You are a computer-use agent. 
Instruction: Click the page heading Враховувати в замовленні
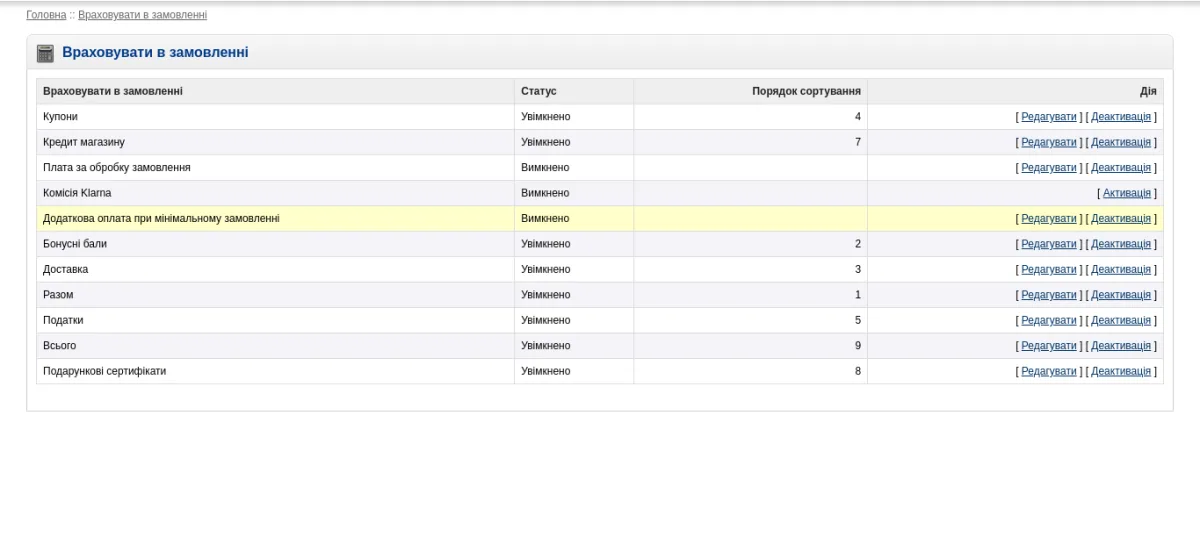click(155, 52)
